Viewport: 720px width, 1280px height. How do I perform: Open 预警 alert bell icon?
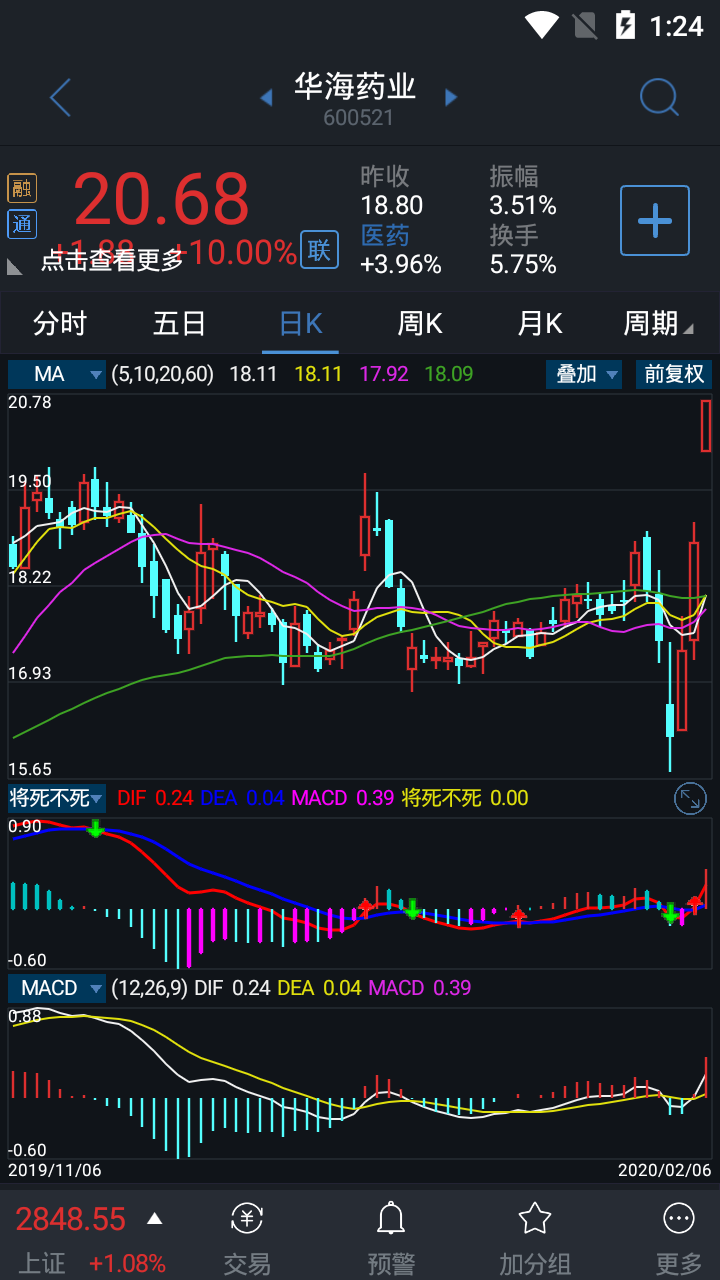pyautogui.click(x=390, y=1218)
